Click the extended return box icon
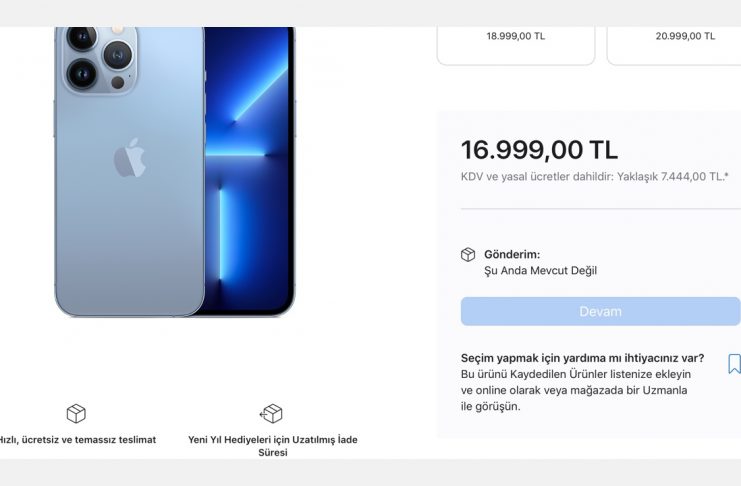 click(x=271, y=414)
